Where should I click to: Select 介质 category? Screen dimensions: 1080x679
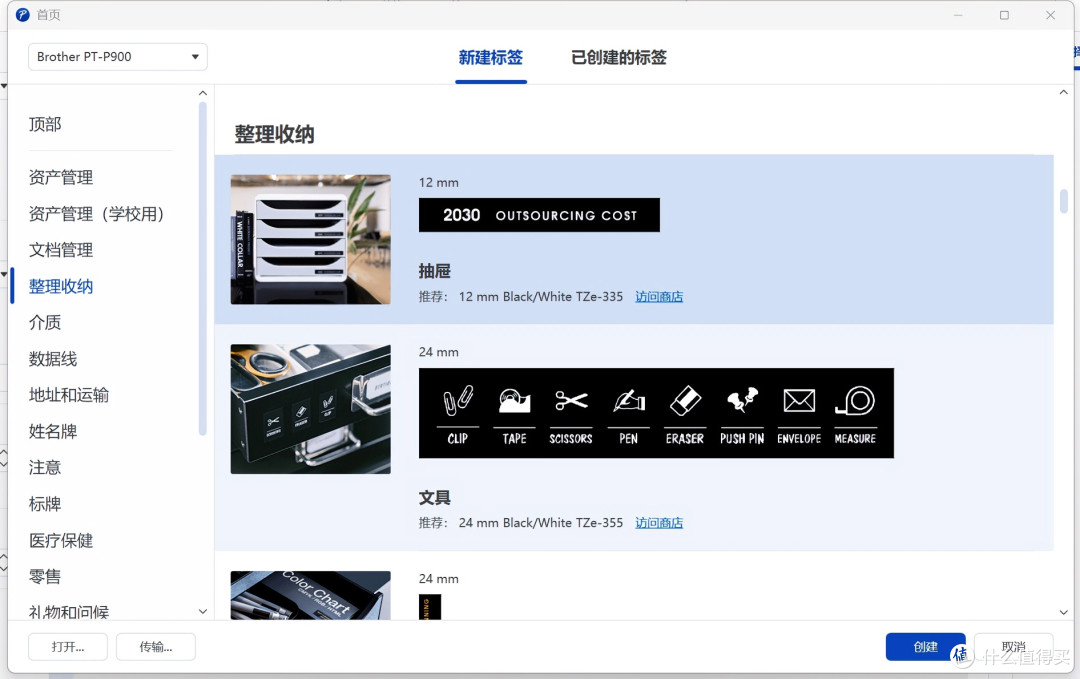pyautogui.click(x=45, y=322)
